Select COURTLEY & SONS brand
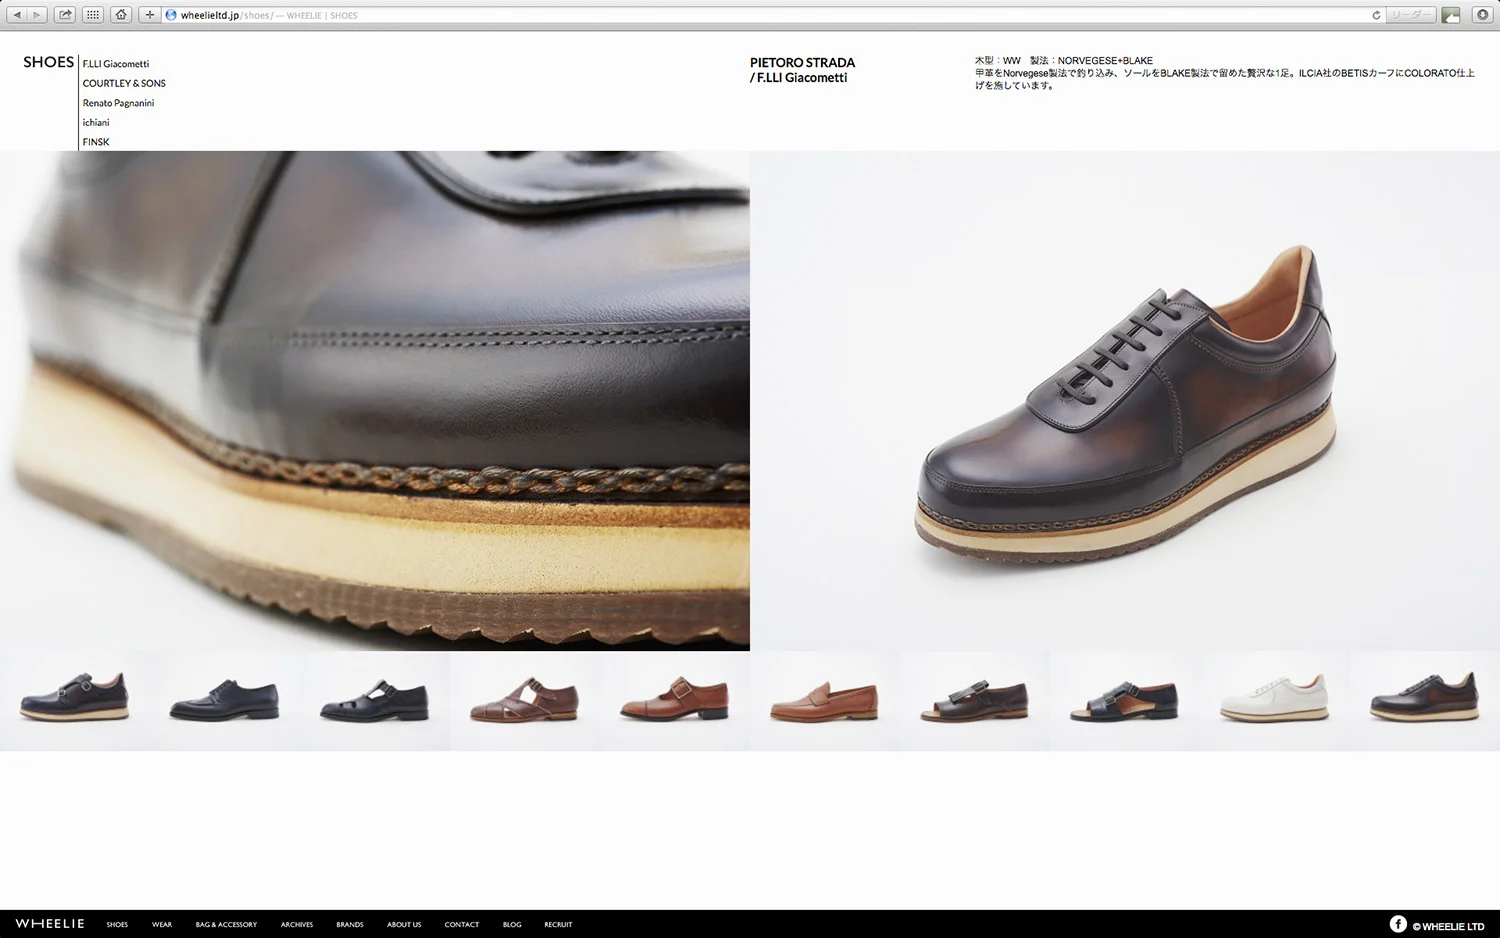 [x=124, y=83]
